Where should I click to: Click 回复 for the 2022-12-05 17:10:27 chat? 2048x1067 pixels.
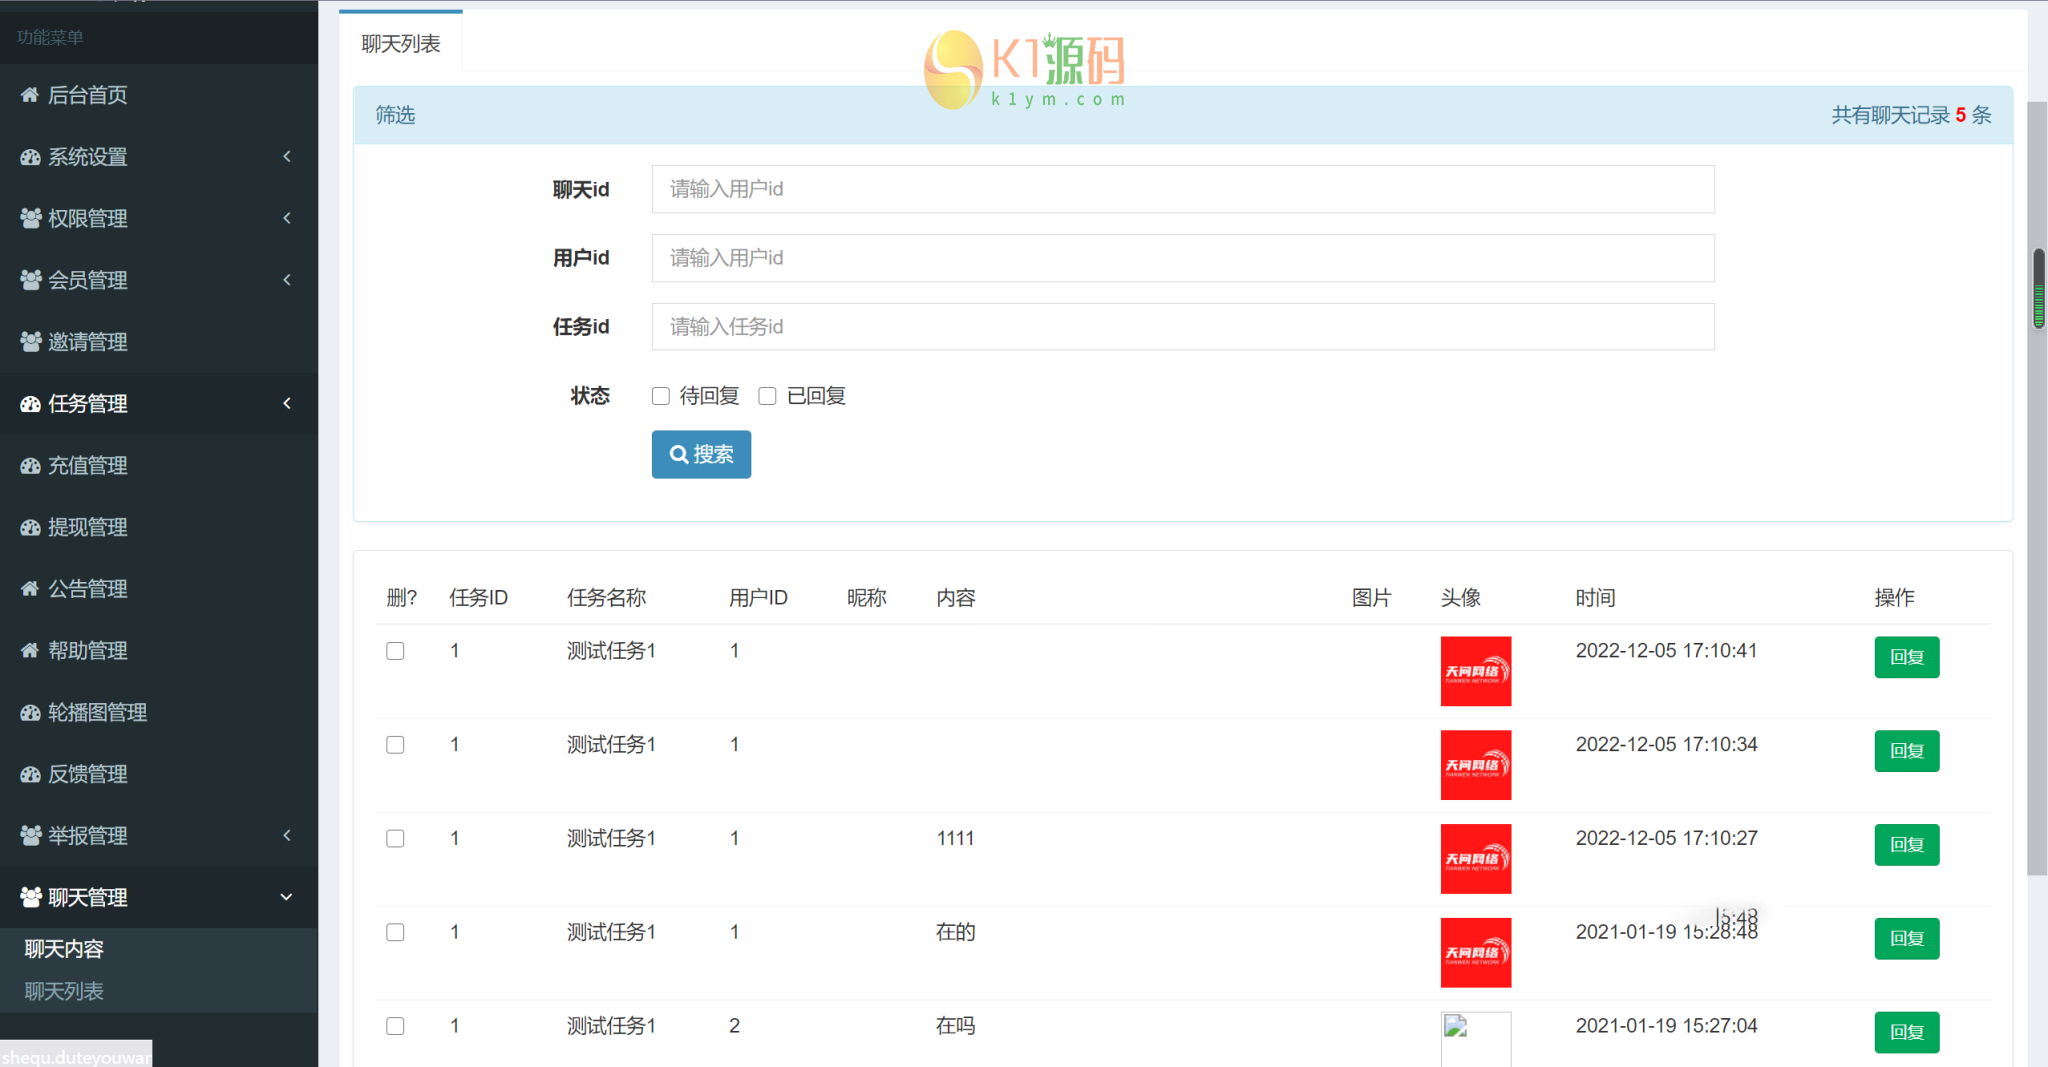(x=1906, y=845)
